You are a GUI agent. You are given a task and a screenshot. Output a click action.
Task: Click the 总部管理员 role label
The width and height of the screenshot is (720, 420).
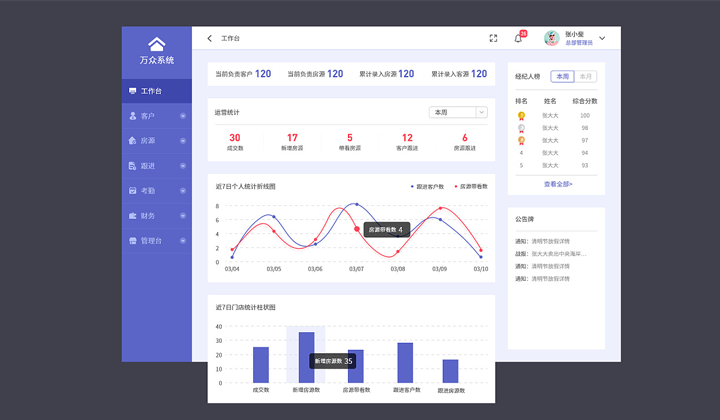[579, 43]
